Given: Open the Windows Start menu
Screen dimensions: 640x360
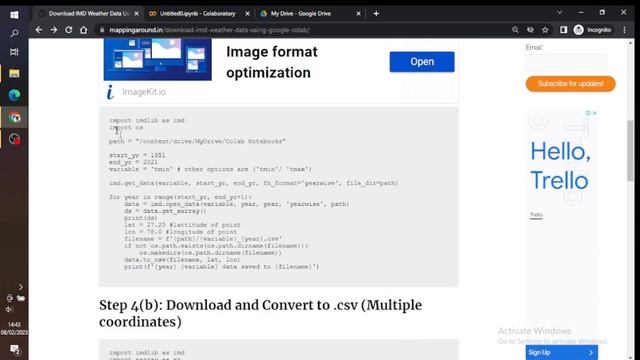Looking at the screenshot, I should click(14, 15).
